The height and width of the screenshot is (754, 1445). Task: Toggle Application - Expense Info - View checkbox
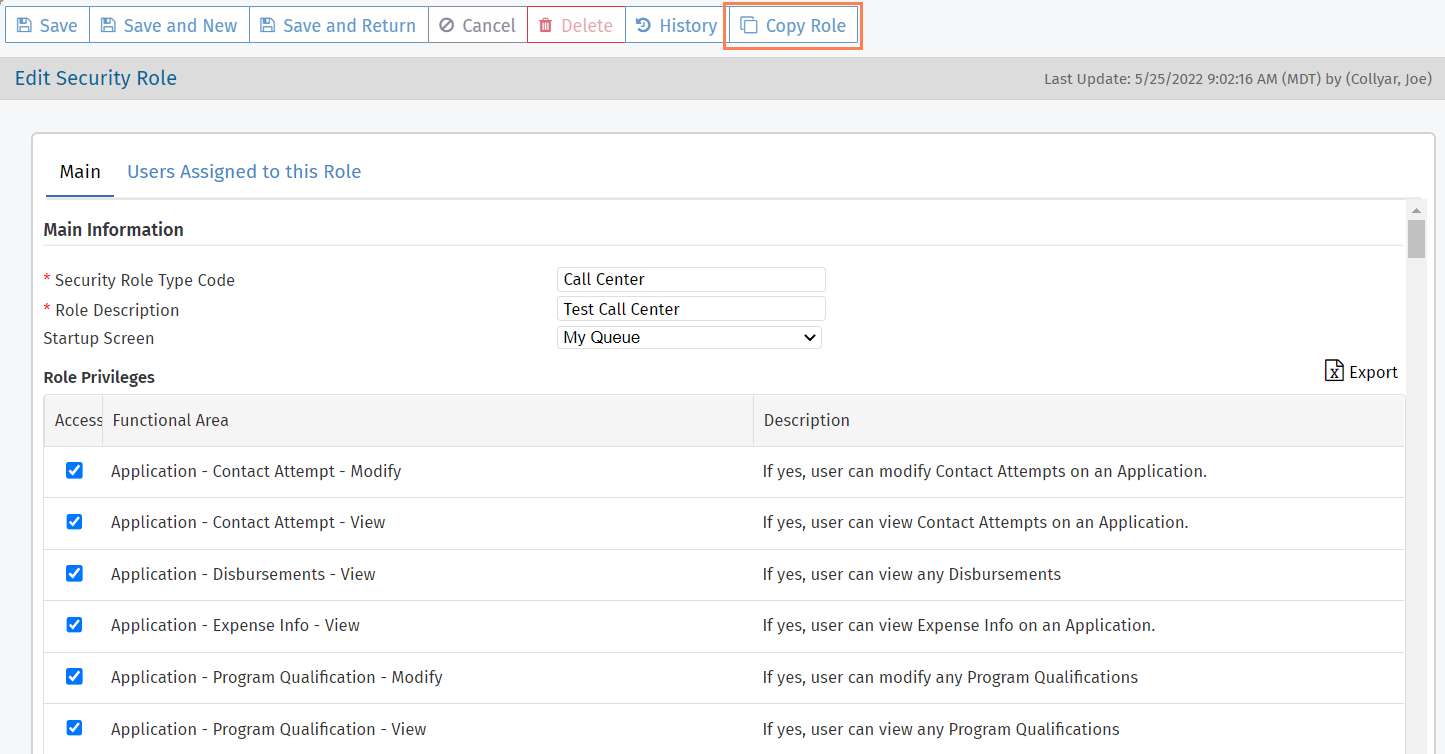74,625
